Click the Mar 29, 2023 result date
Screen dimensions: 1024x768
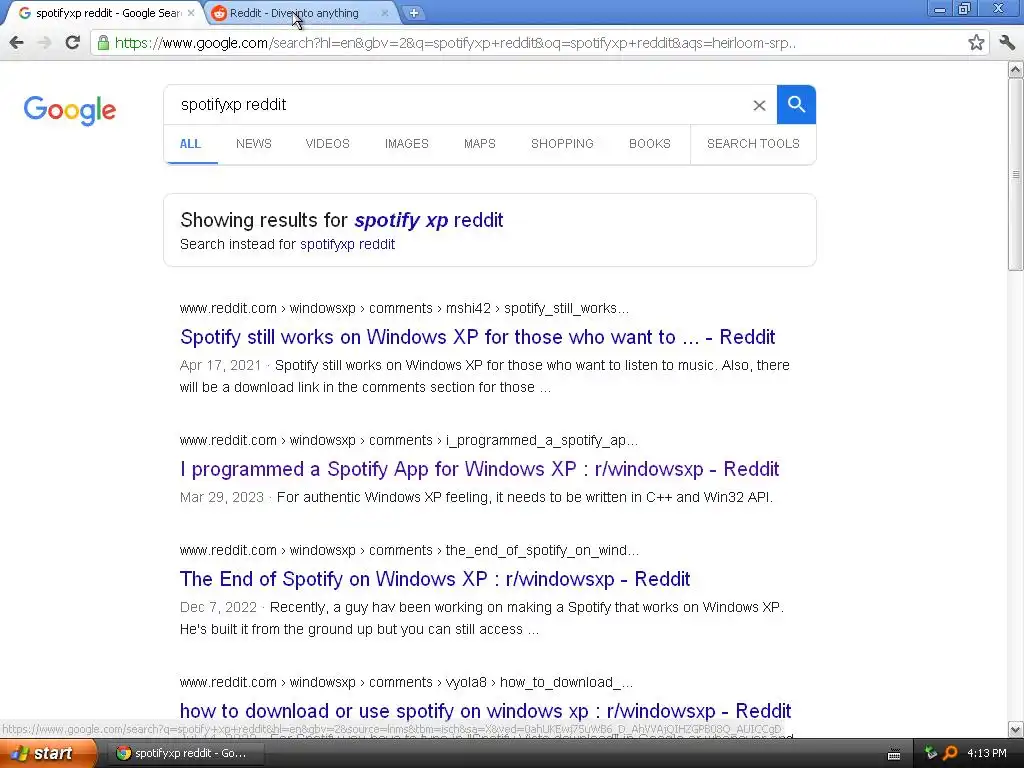point(221,498)
